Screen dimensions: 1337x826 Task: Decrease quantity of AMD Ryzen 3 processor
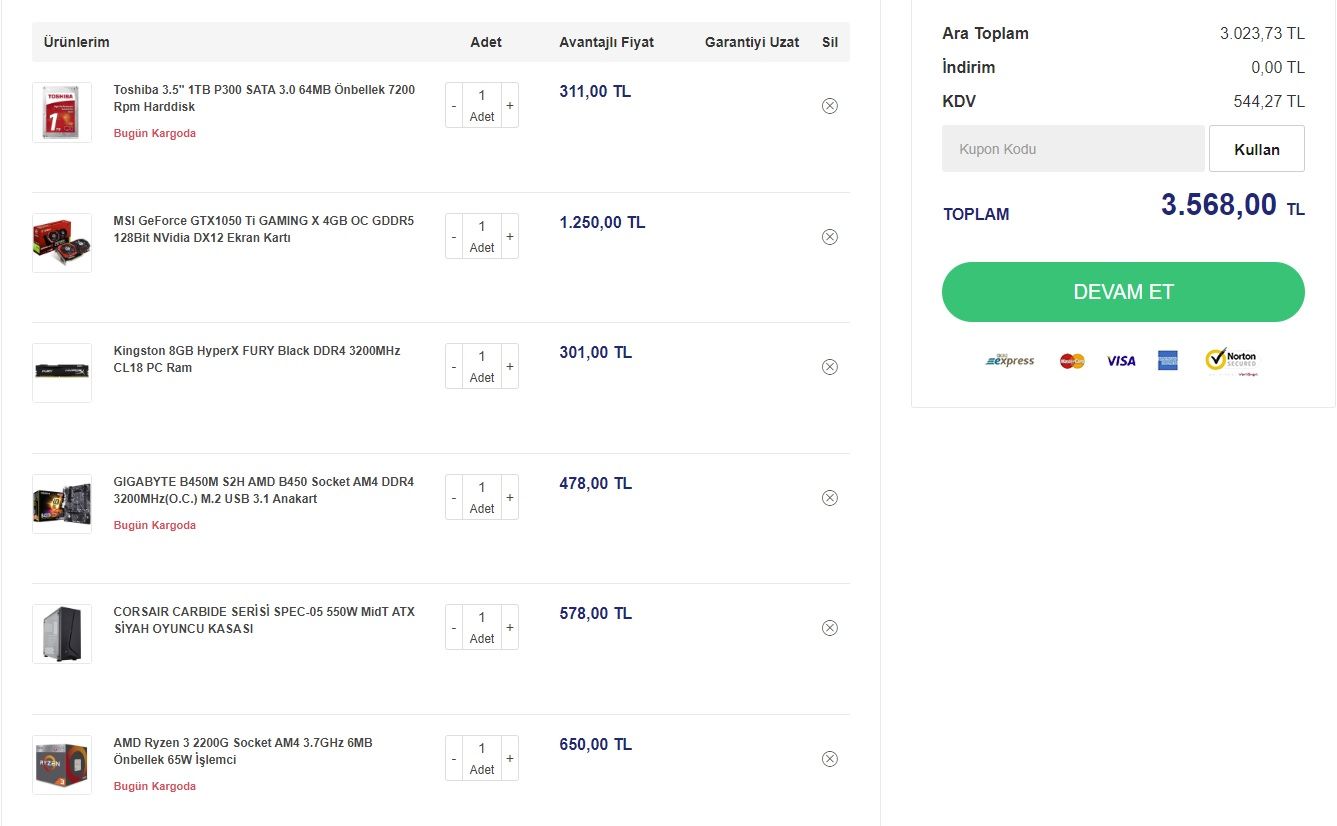tap(454, 758)
